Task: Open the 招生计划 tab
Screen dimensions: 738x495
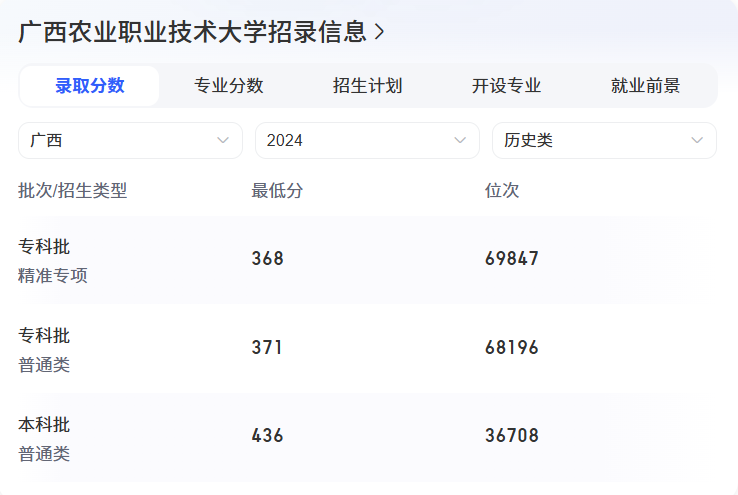Action: [368, 86]
